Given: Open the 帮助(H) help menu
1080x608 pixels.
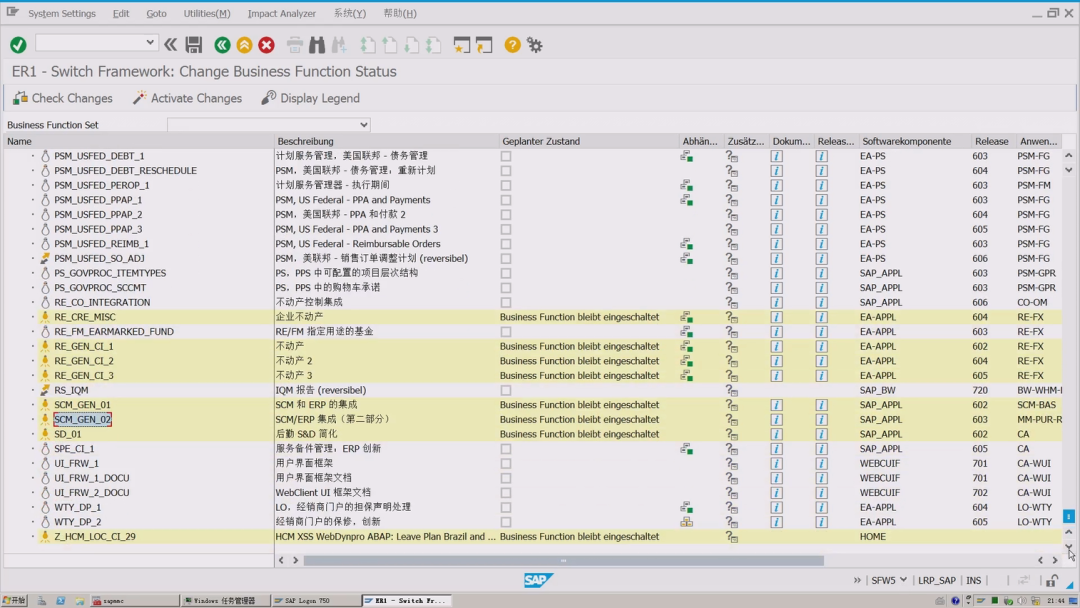Looking at the screenshot, I should [399, 13].
